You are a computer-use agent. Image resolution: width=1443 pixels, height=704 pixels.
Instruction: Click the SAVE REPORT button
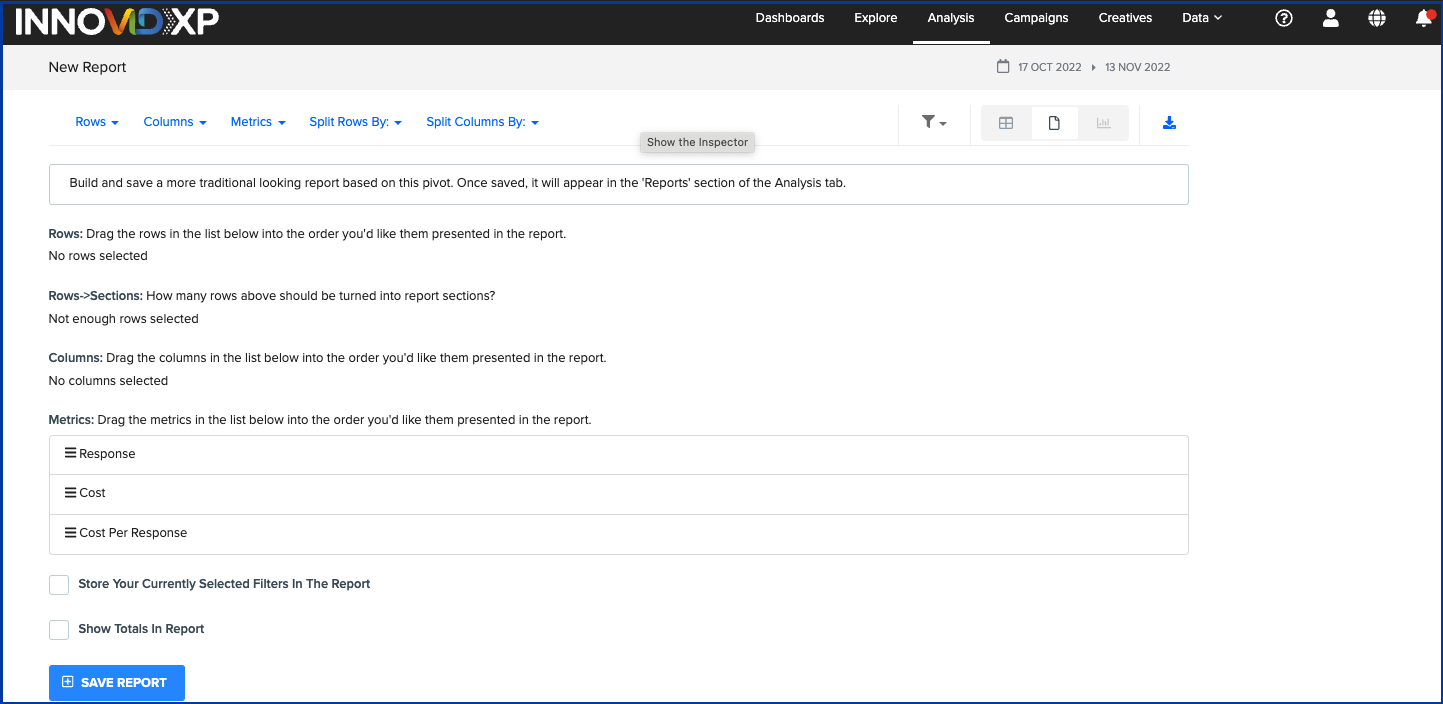(117, 682)
